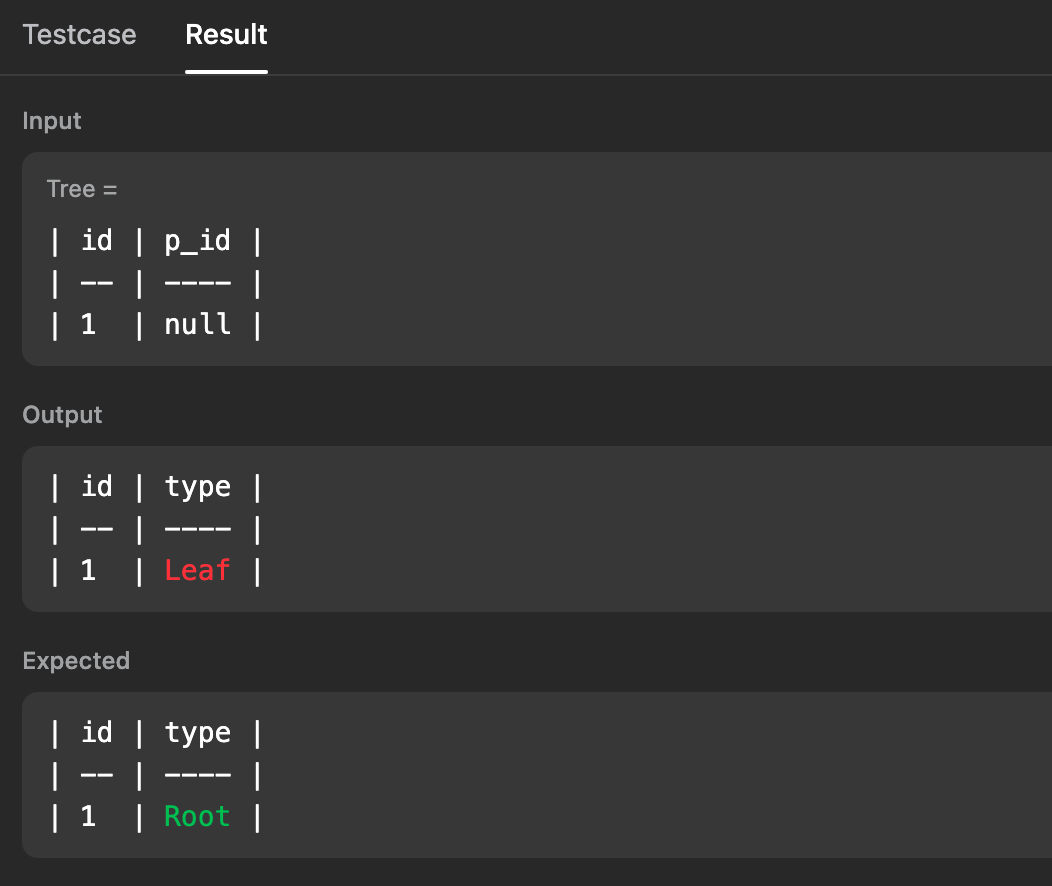Click the id column header in Input table
The height and width of the screenshot is (886, 1052).
pyautogui.click(x=96, y=241)
